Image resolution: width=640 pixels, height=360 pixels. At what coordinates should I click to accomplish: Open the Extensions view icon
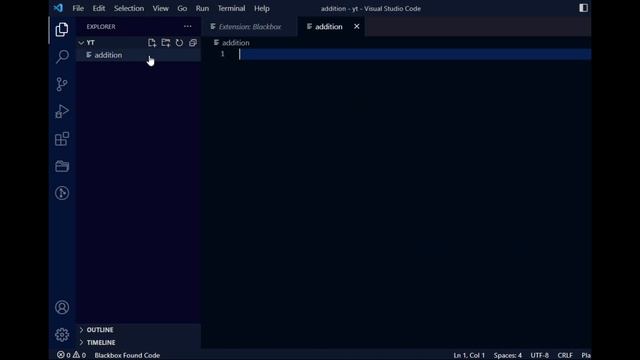[62, 139]
